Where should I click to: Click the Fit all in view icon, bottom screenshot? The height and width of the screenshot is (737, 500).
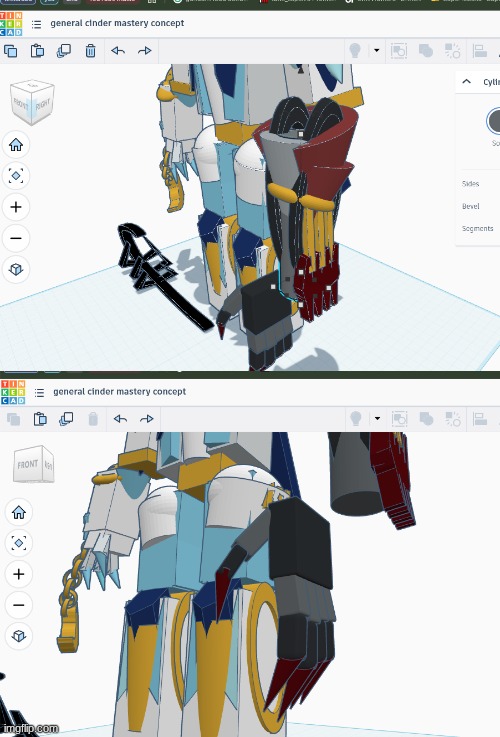point(19,543)
